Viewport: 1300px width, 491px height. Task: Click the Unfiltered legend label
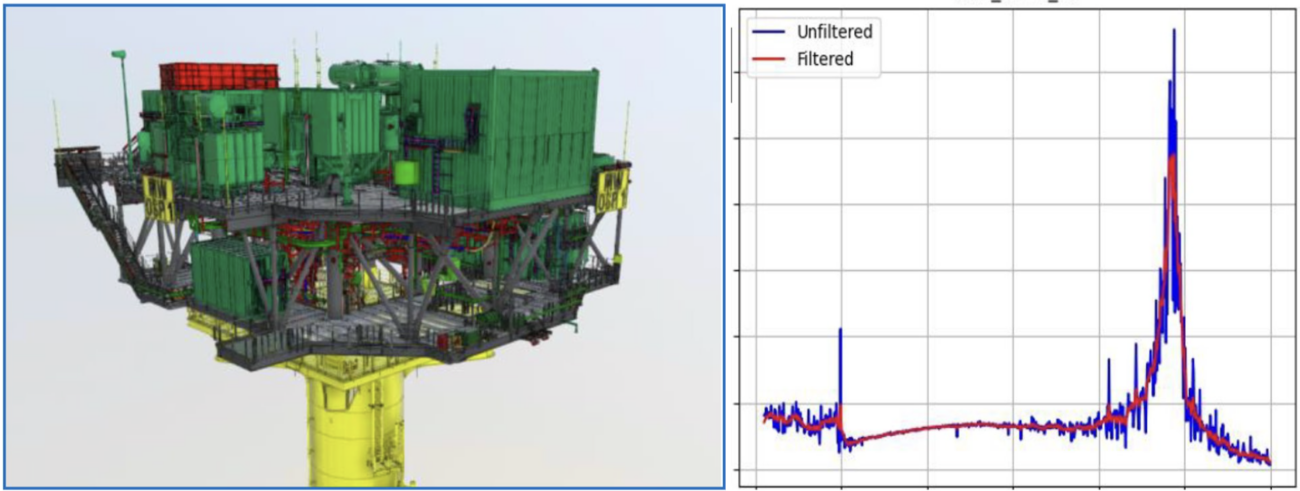(x=834, y=32)
